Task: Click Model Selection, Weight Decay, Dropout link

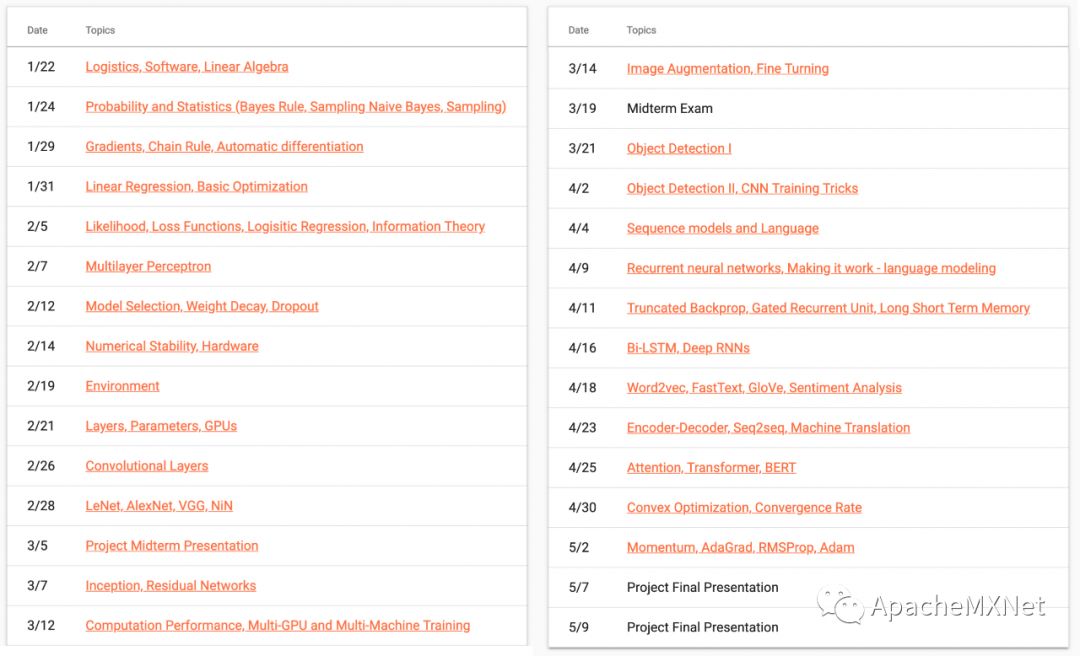Action: 202,307
